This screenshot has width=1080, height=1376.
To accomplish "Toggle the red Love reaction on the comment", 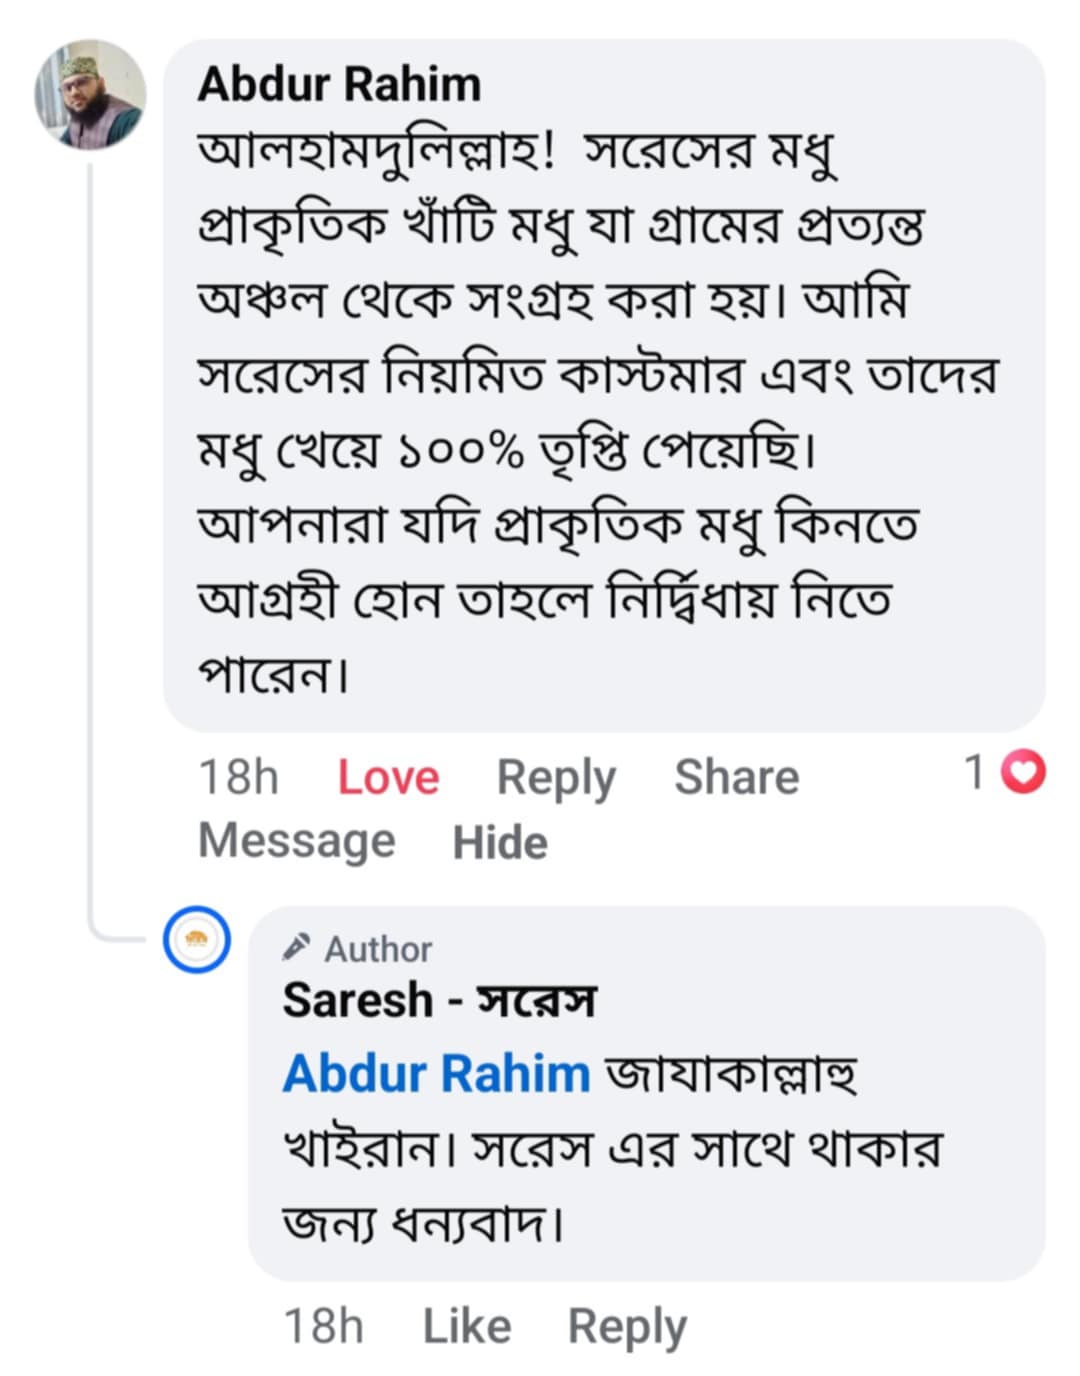I will point(388,778).
